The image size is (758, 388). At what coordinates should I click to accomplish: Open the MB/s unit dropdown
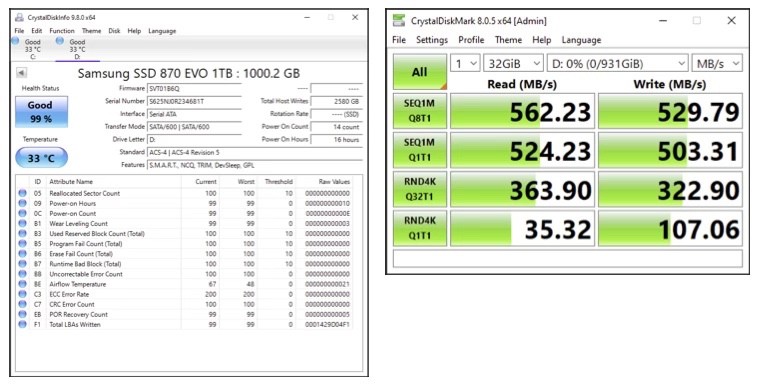pos(717,63)
